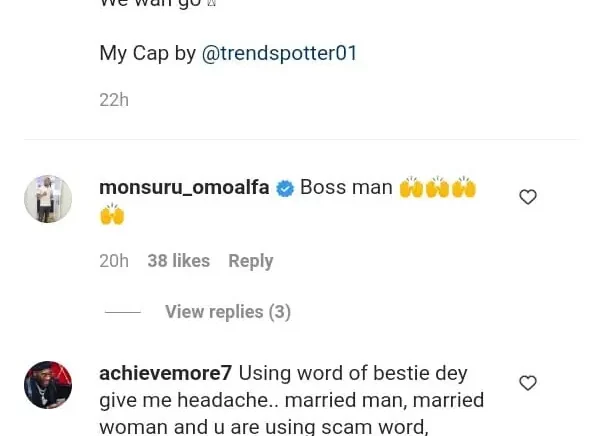The width and height of the screenshot is (600, 436).
Task: Go to achievemore7's profile via username
Action: (165, 373)
